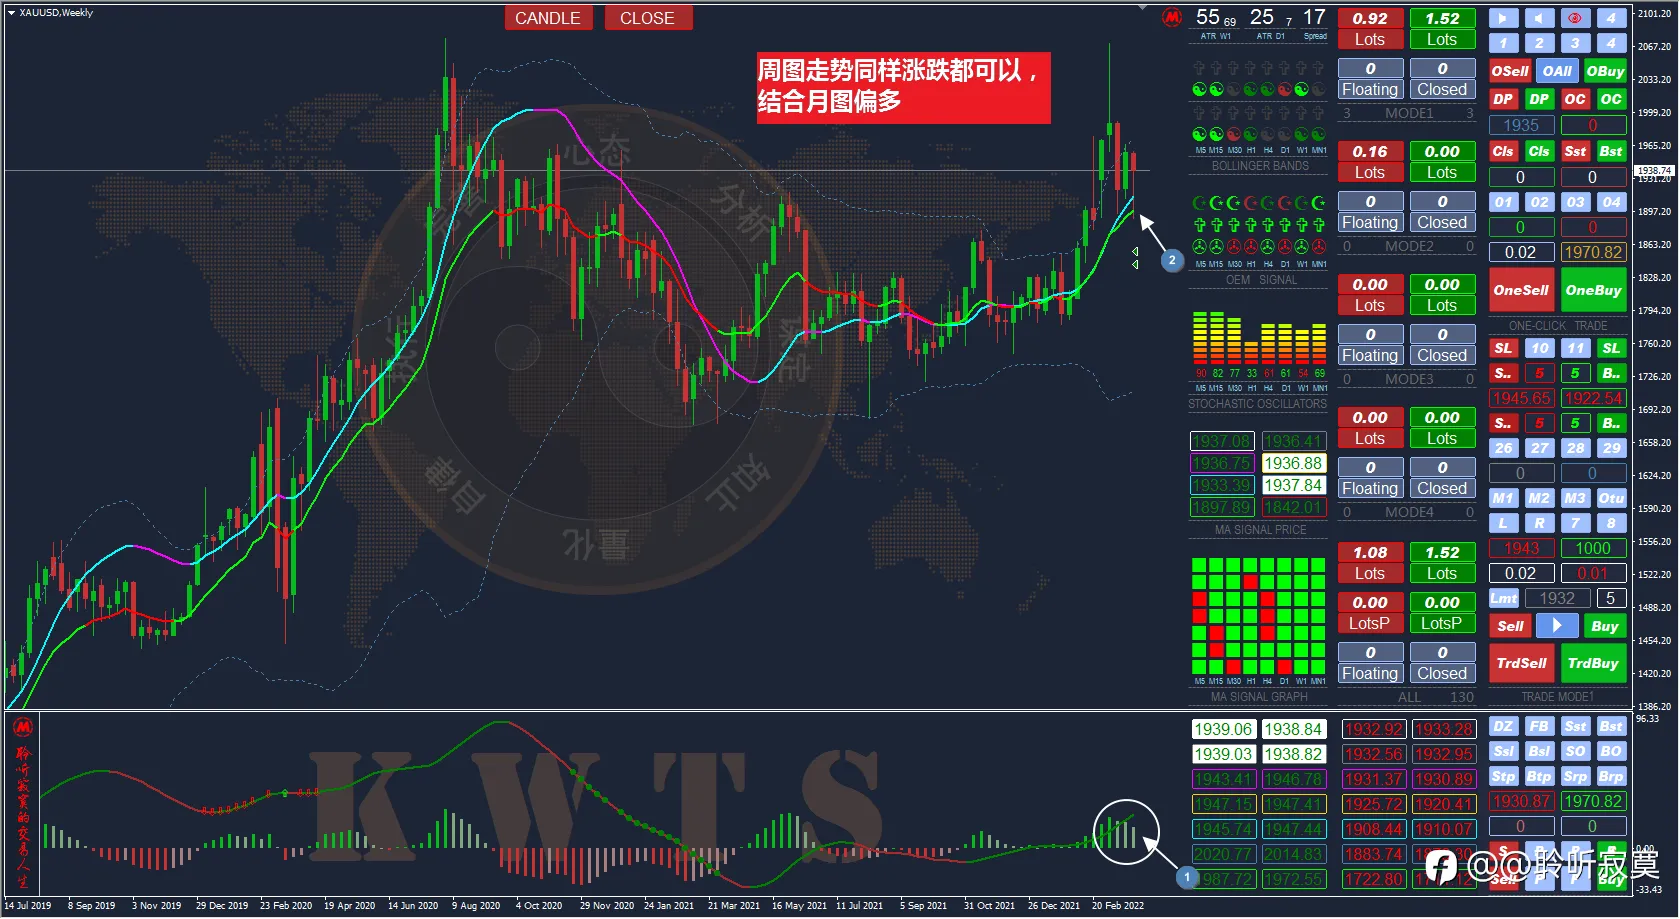Click the FB button in the bottom panel
The width and height of the screenshot is (1680, 919).
(1539, 727)
